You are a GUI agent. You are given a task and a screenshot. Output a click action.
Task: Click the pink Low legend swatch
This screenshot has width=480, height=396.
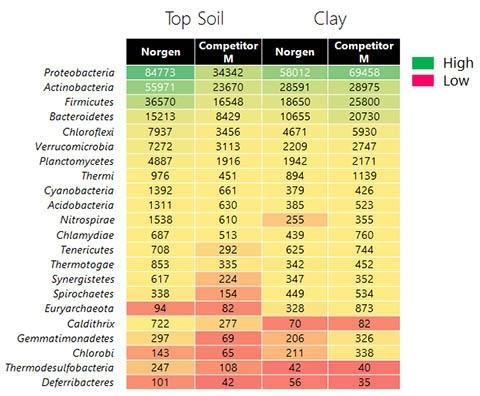(x=423, y=81)
